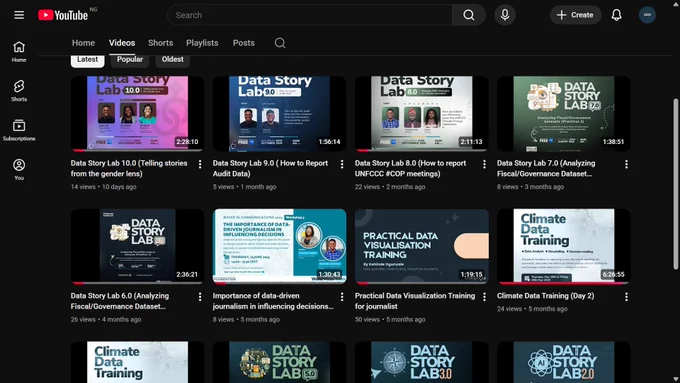680x383 pixels.
Task: Open Data Story Lab 6.0 video title
Action: tap(120, 301)
